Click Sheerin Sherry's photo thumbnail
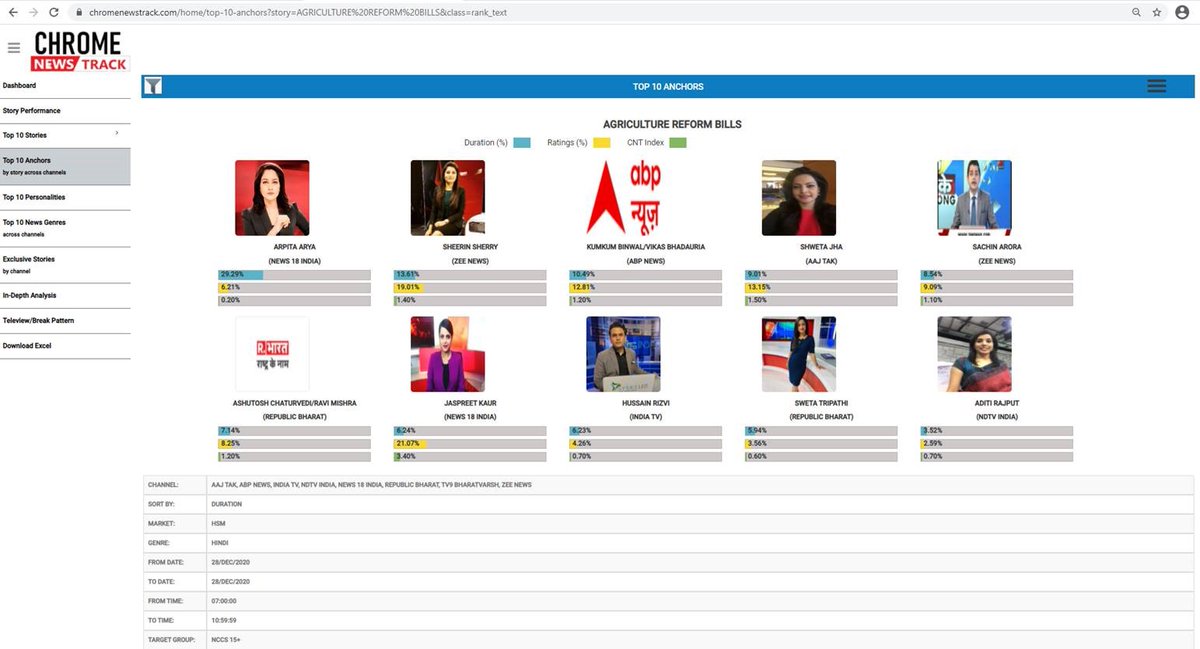 448,198
